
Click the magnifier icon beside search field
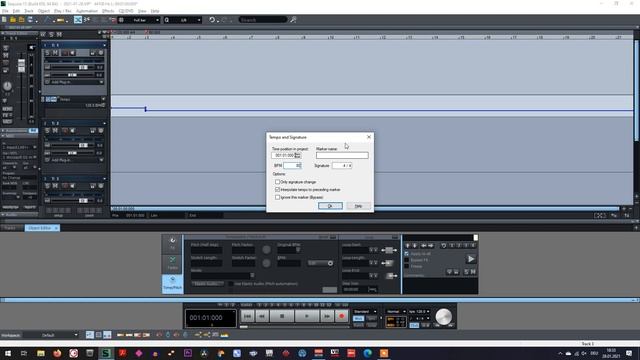click(x=293, y=20)
